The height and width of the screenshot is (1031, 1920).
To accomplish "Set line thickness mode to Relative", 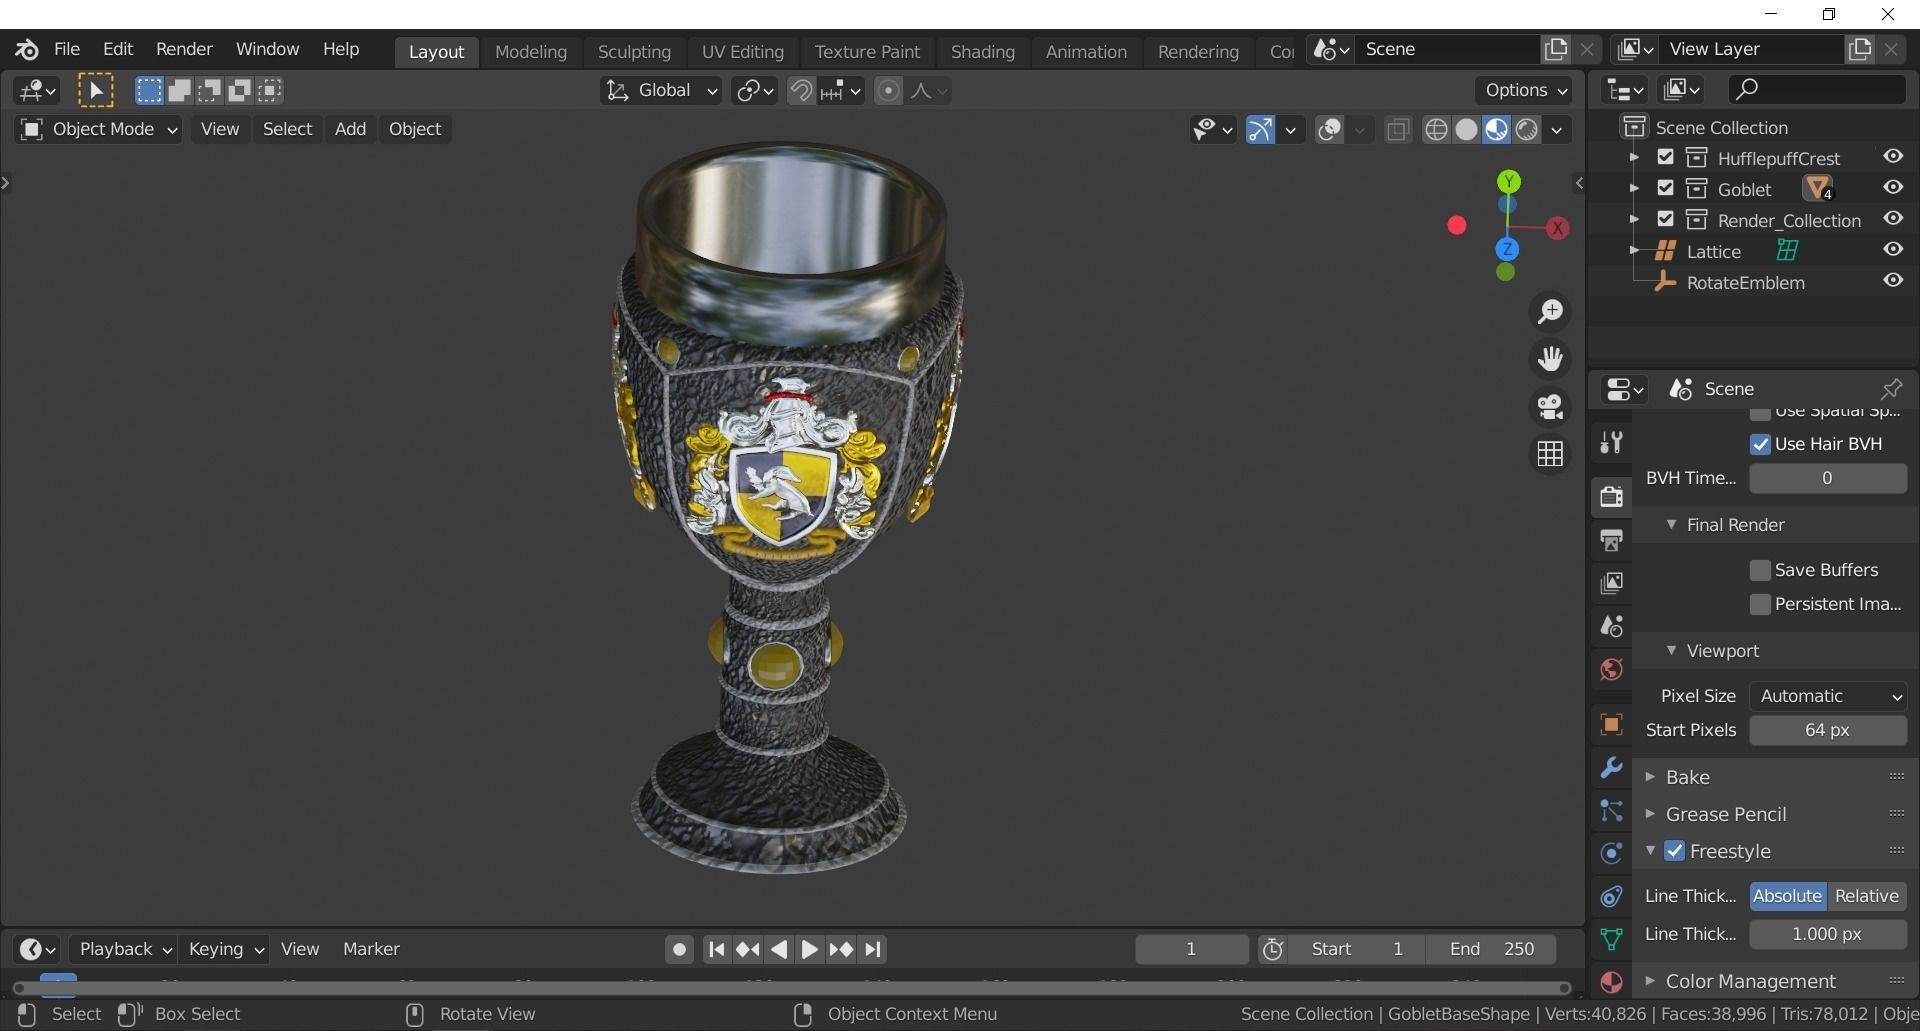I will coord(1867,896).
